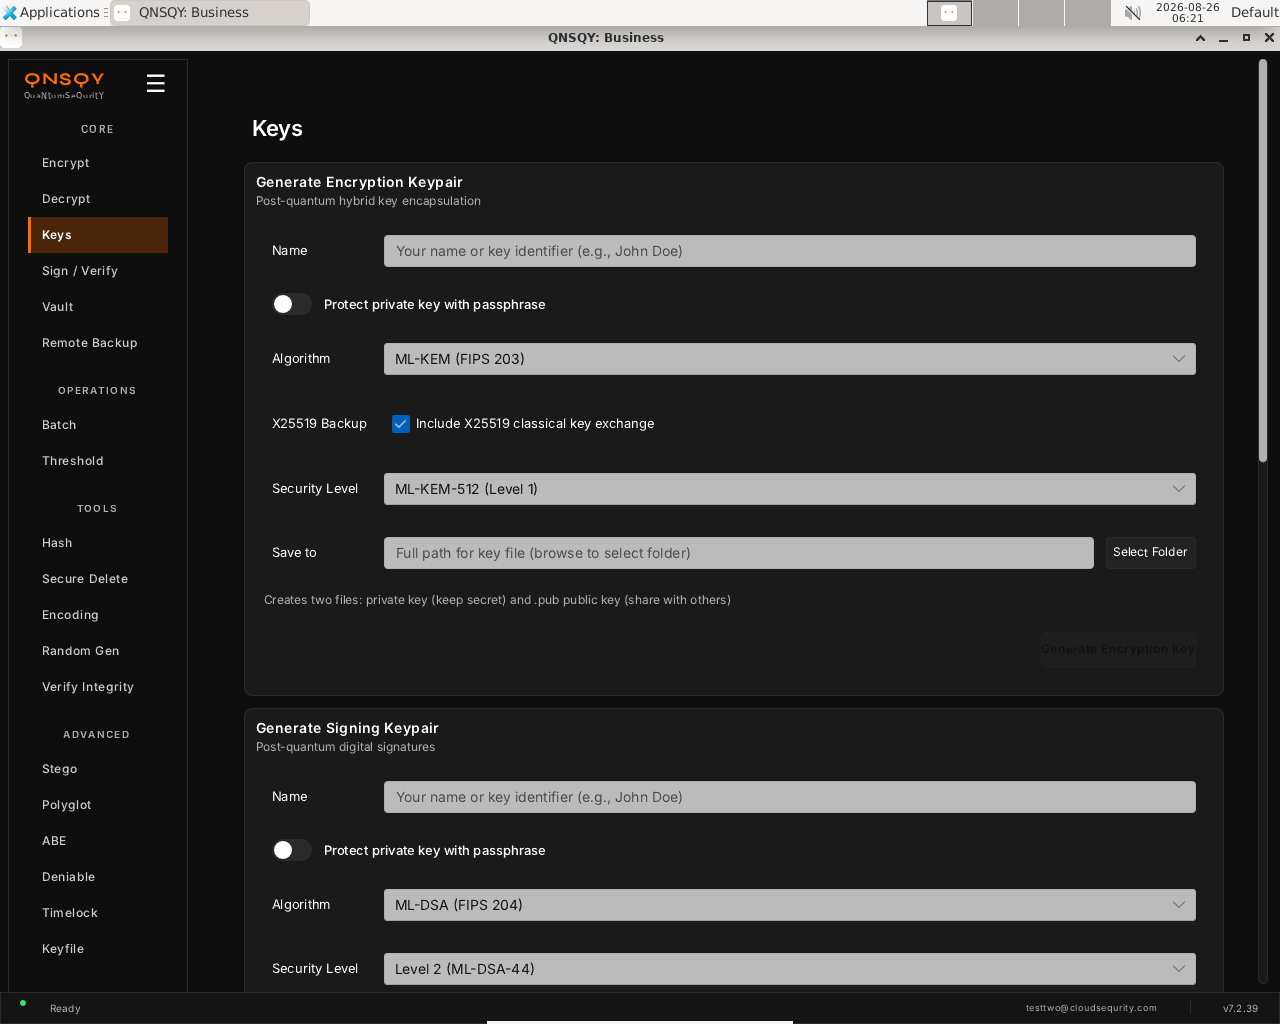Open ML-KEM (FIPS 203) algorithm dropdown
1280x1024 pixels.
coord(789,359)
